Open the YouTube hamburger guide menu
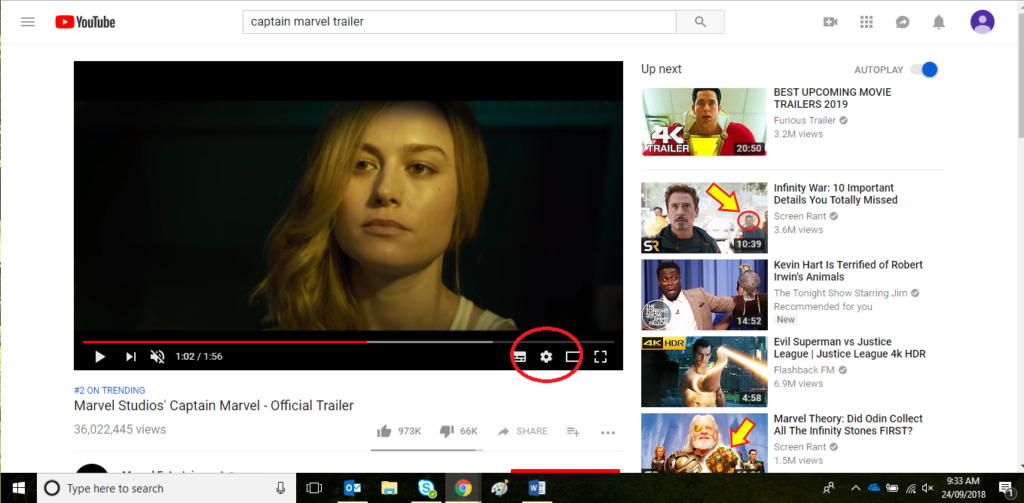 click(x=27, y=22)
